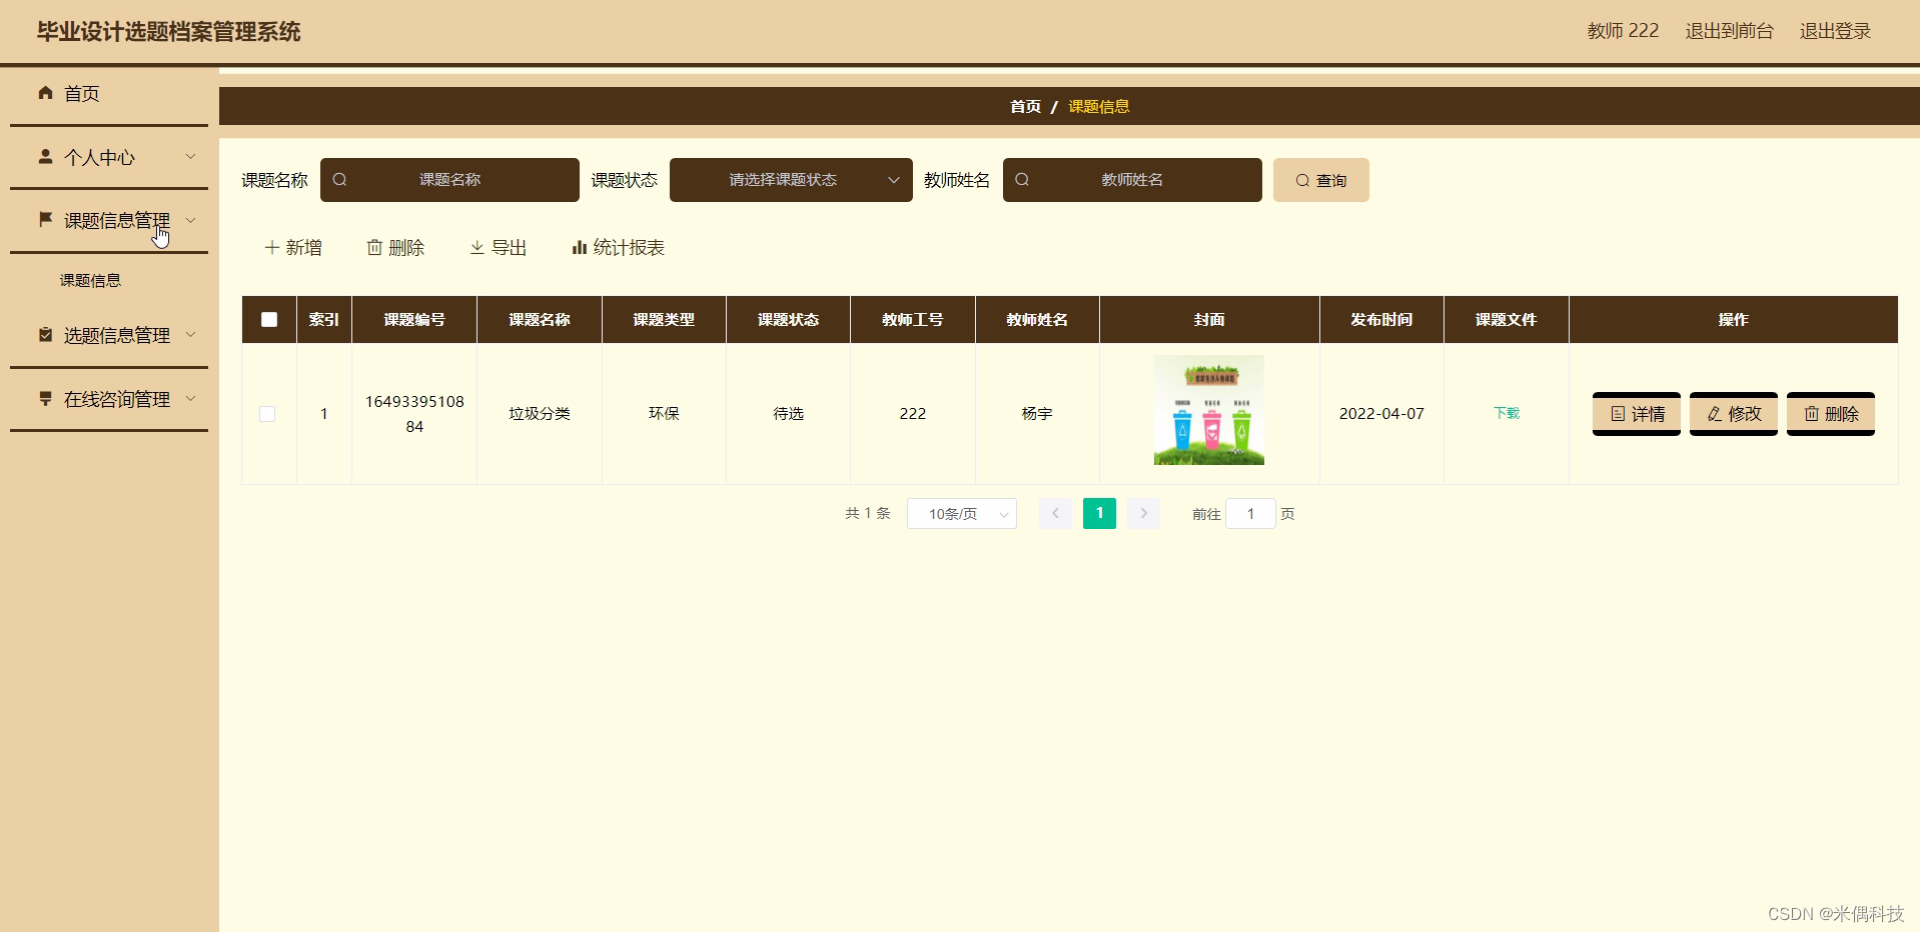
Task: Click the 新增 plus icon to add topic
Action: [x=270, y=247]
